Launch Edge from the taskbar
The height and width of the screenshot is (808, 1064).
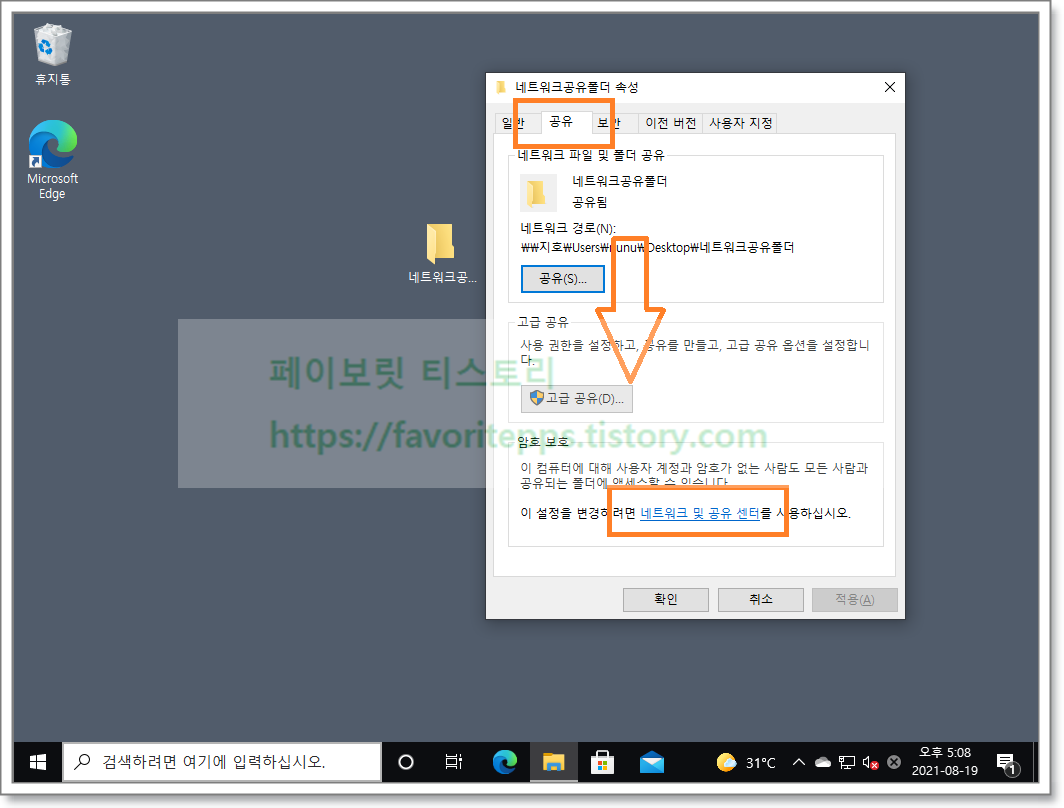[x=505, y=762]
